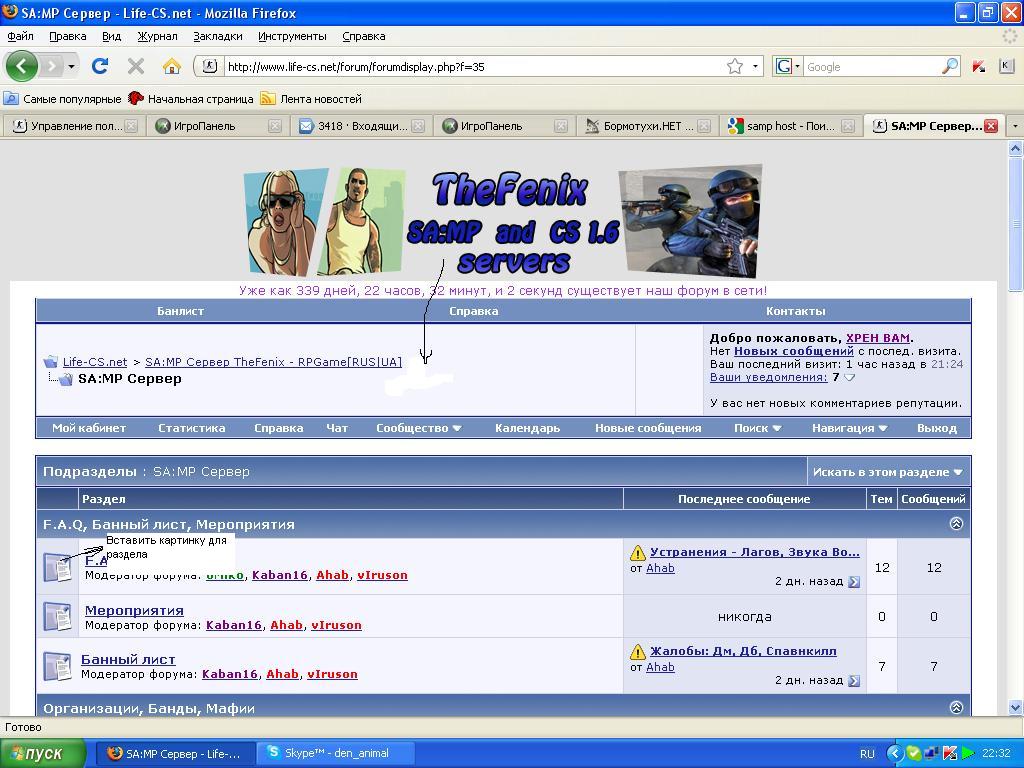Image resolution: width=1024 pixels, height=768 pixels.
Task: Open Искать в этом разделе dropdown
Action: click(x=888, y=472)
